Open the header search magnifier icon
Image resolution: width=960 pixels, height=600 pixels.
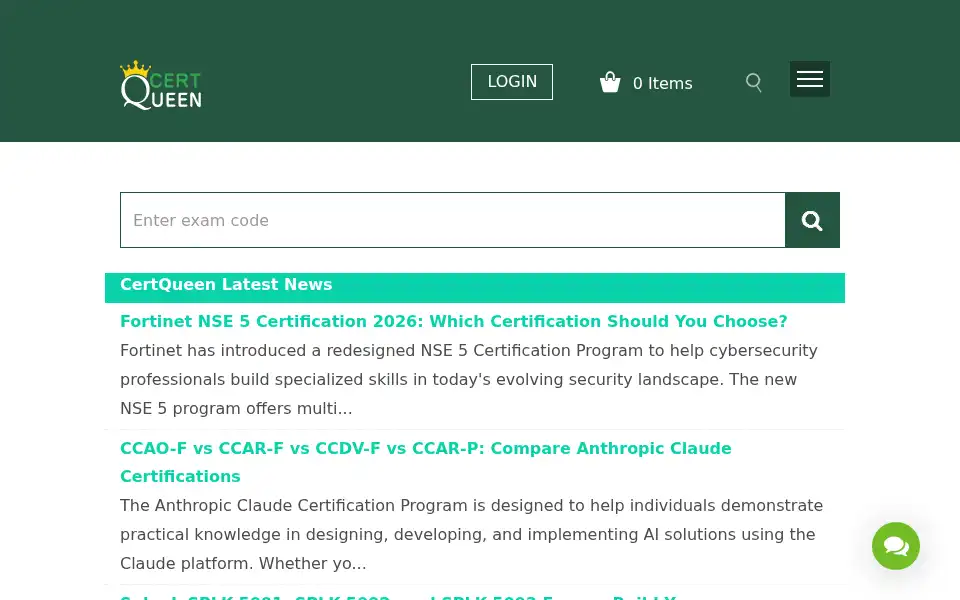tap(754, 82)
